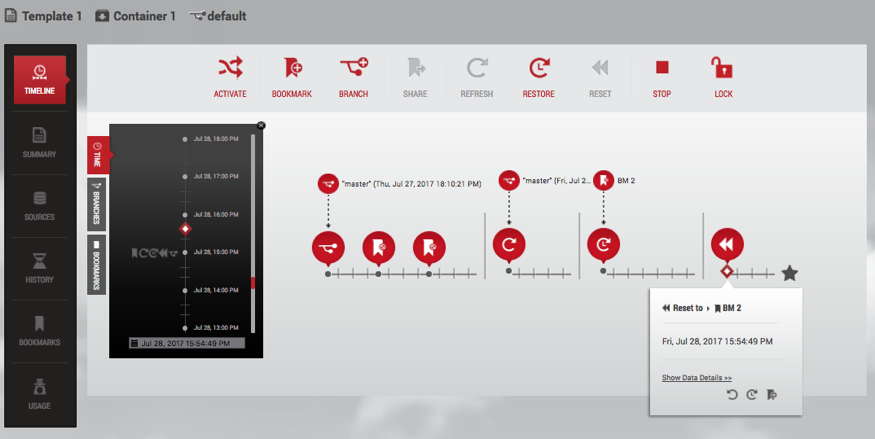Close the time picker panel

pos(261,126)
